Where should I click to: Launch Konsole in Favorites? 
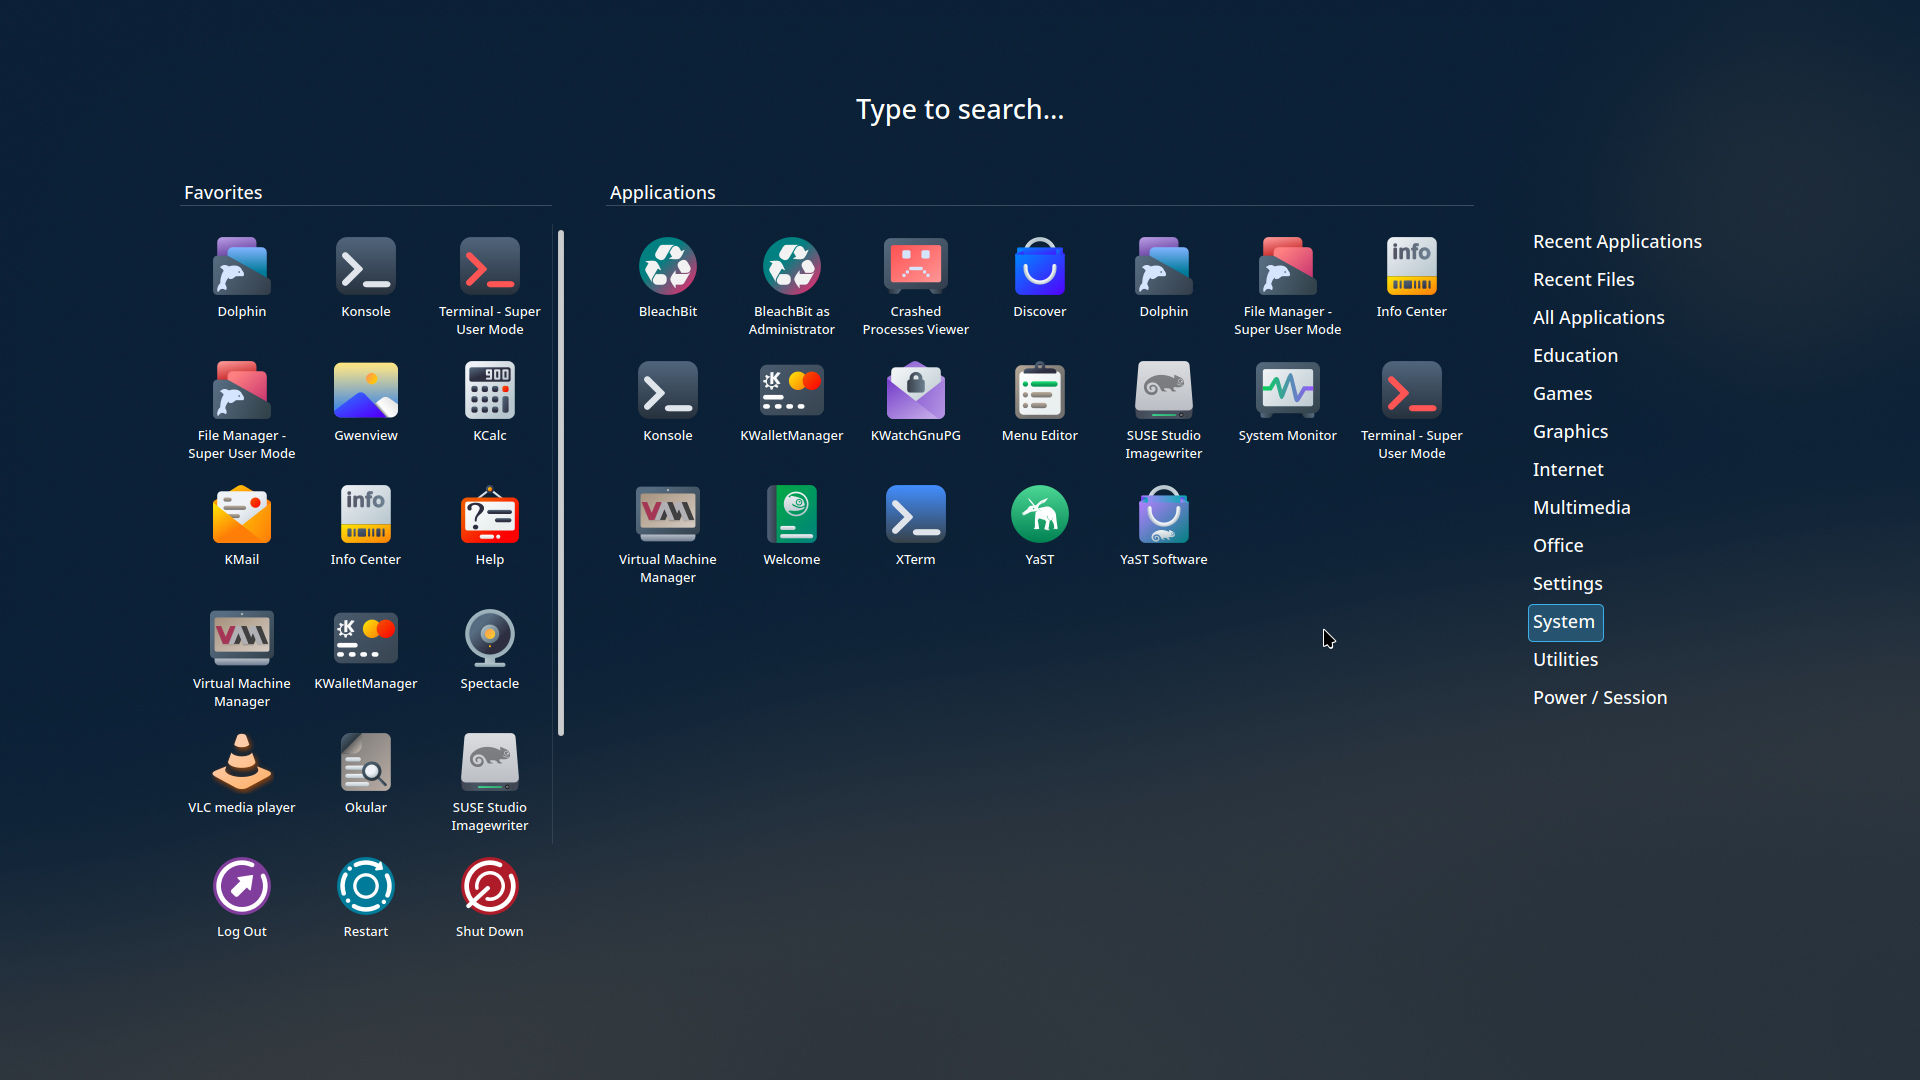(x=366, y=278)
